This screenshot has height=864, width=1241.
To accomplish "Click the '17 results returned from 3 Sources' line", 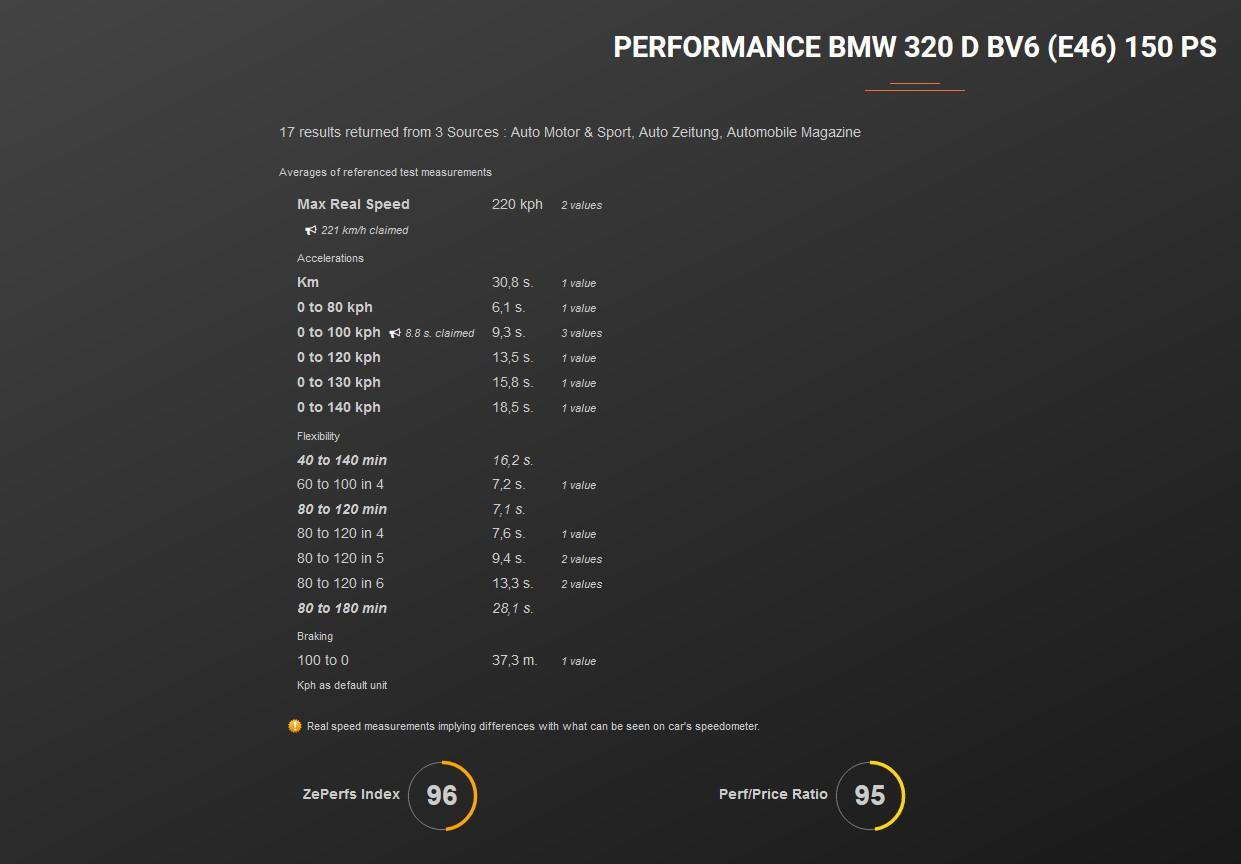I will point(570,132).
